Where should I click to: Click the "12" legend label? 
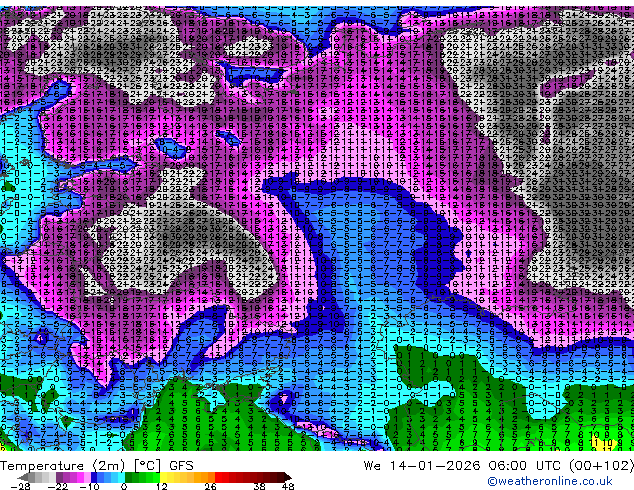(162, 486)
